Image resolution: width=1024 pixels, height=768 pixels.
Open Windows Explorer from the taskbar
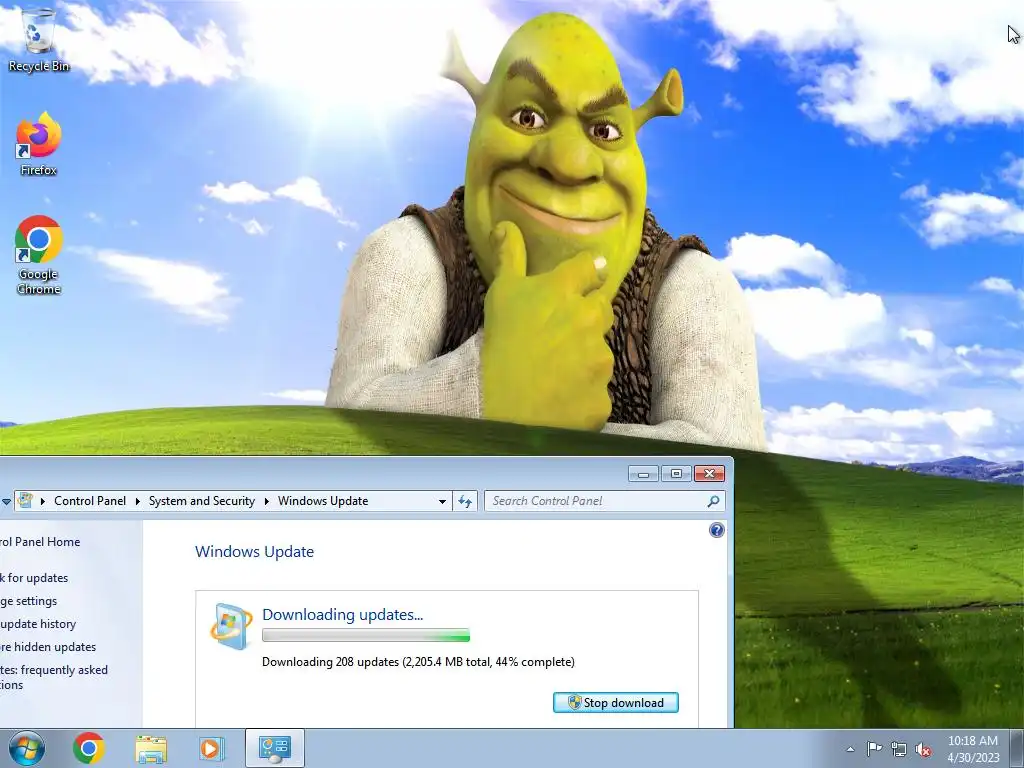pyautogui.click(x=151, y=748)
